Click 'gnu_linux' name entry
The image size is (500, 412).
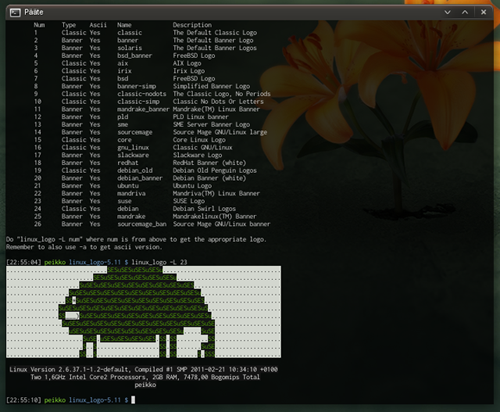(133, 148)
